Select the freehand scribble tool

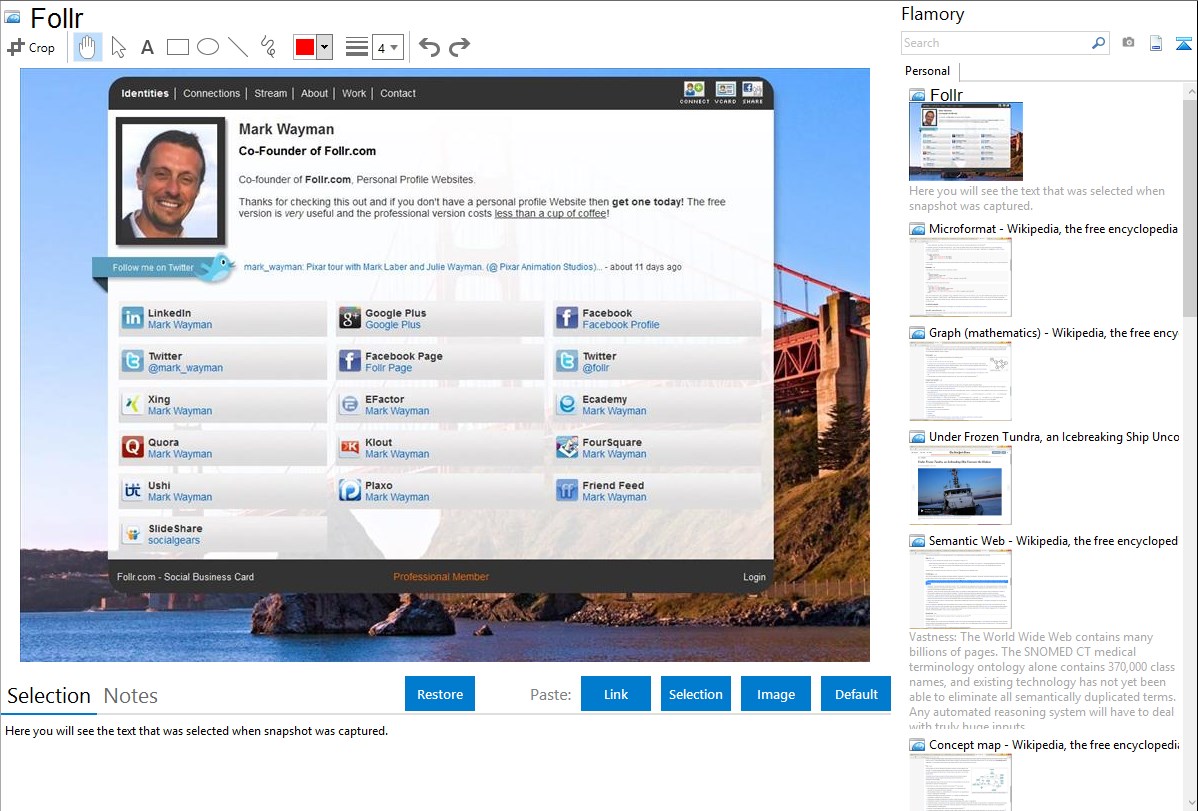[267, 47]
